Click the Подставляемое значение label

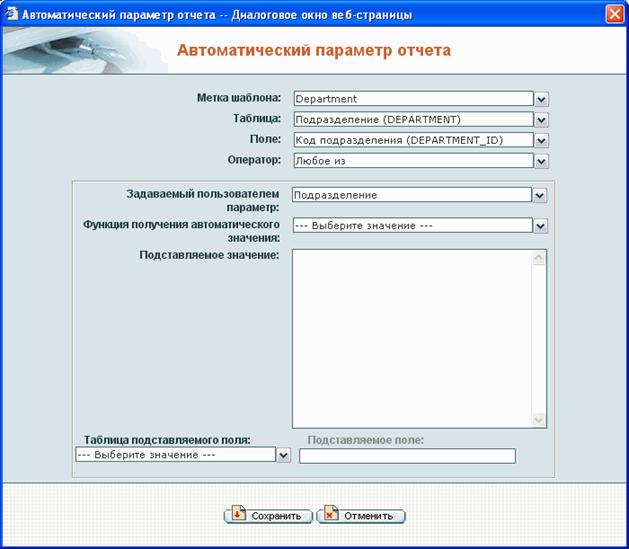tap(209, 255)
